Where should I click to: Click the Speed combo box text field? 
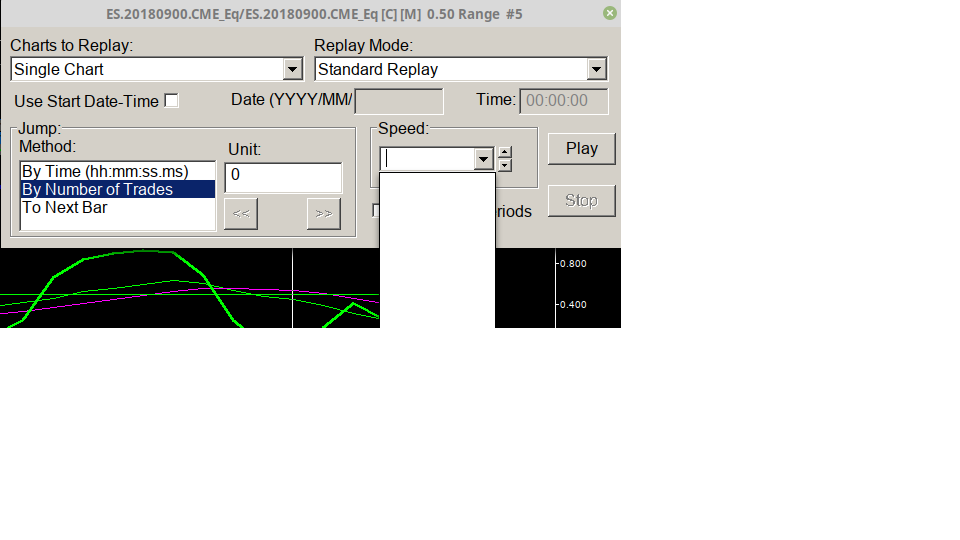point(427,159)
